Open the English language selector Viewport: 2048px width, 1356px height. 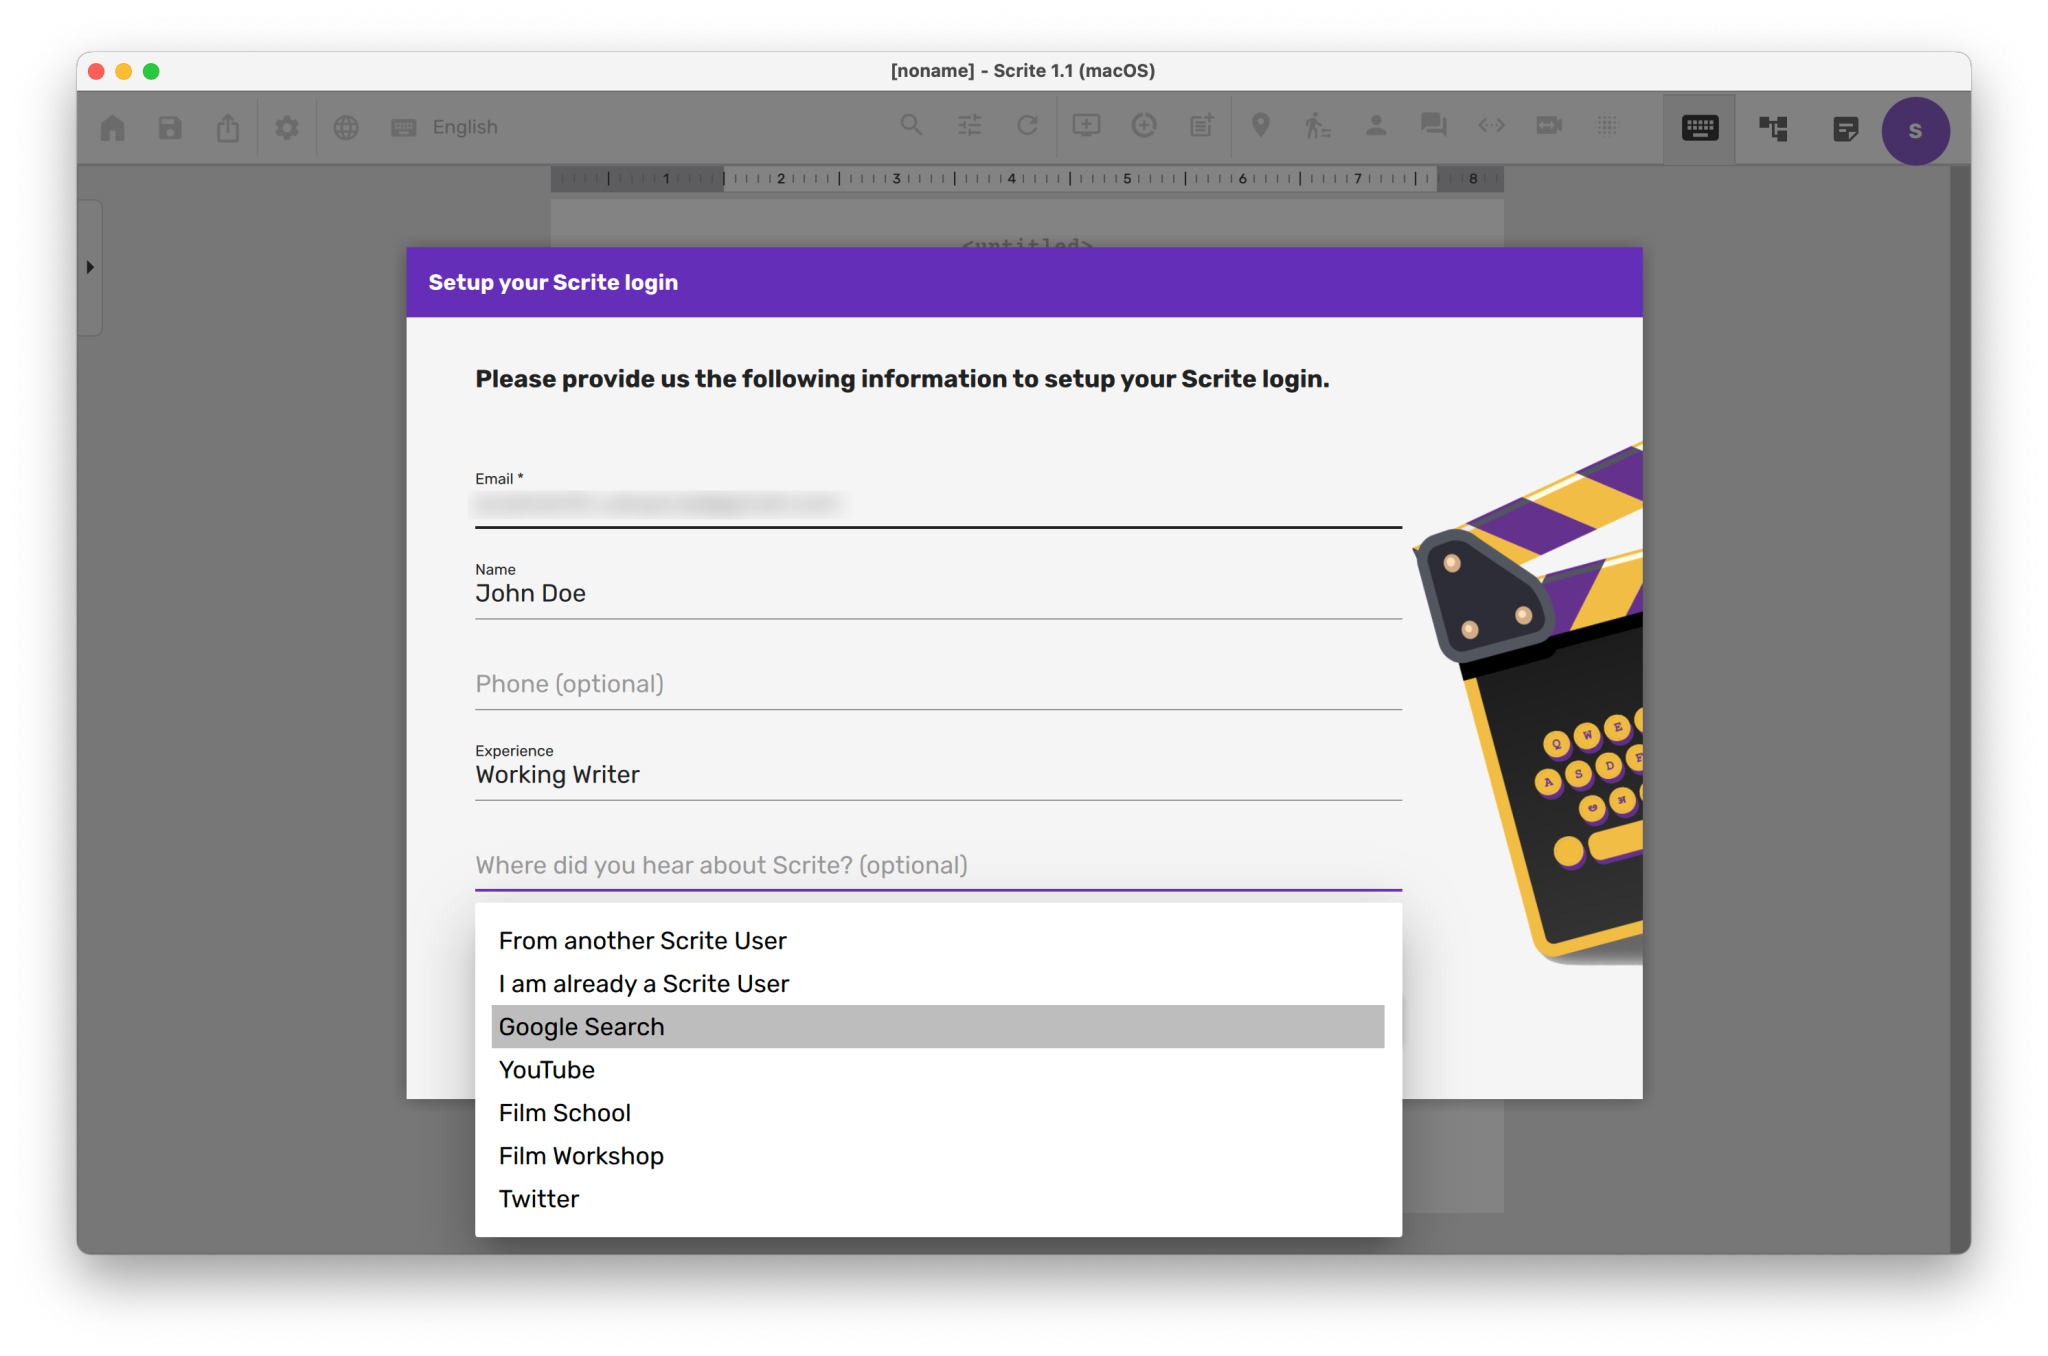[464, 127]
